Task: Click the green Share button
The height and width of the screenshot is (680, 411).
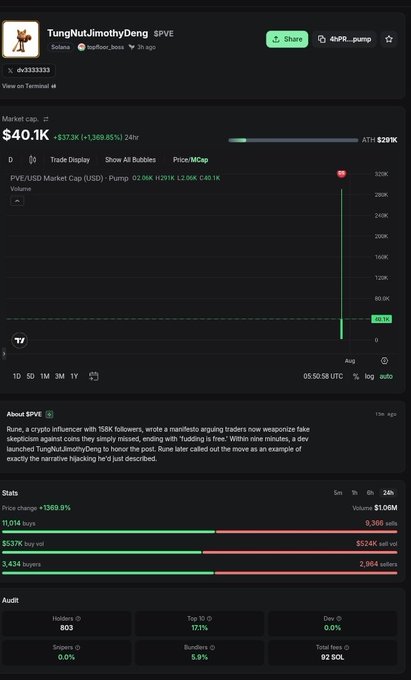Action: point(287,39)
